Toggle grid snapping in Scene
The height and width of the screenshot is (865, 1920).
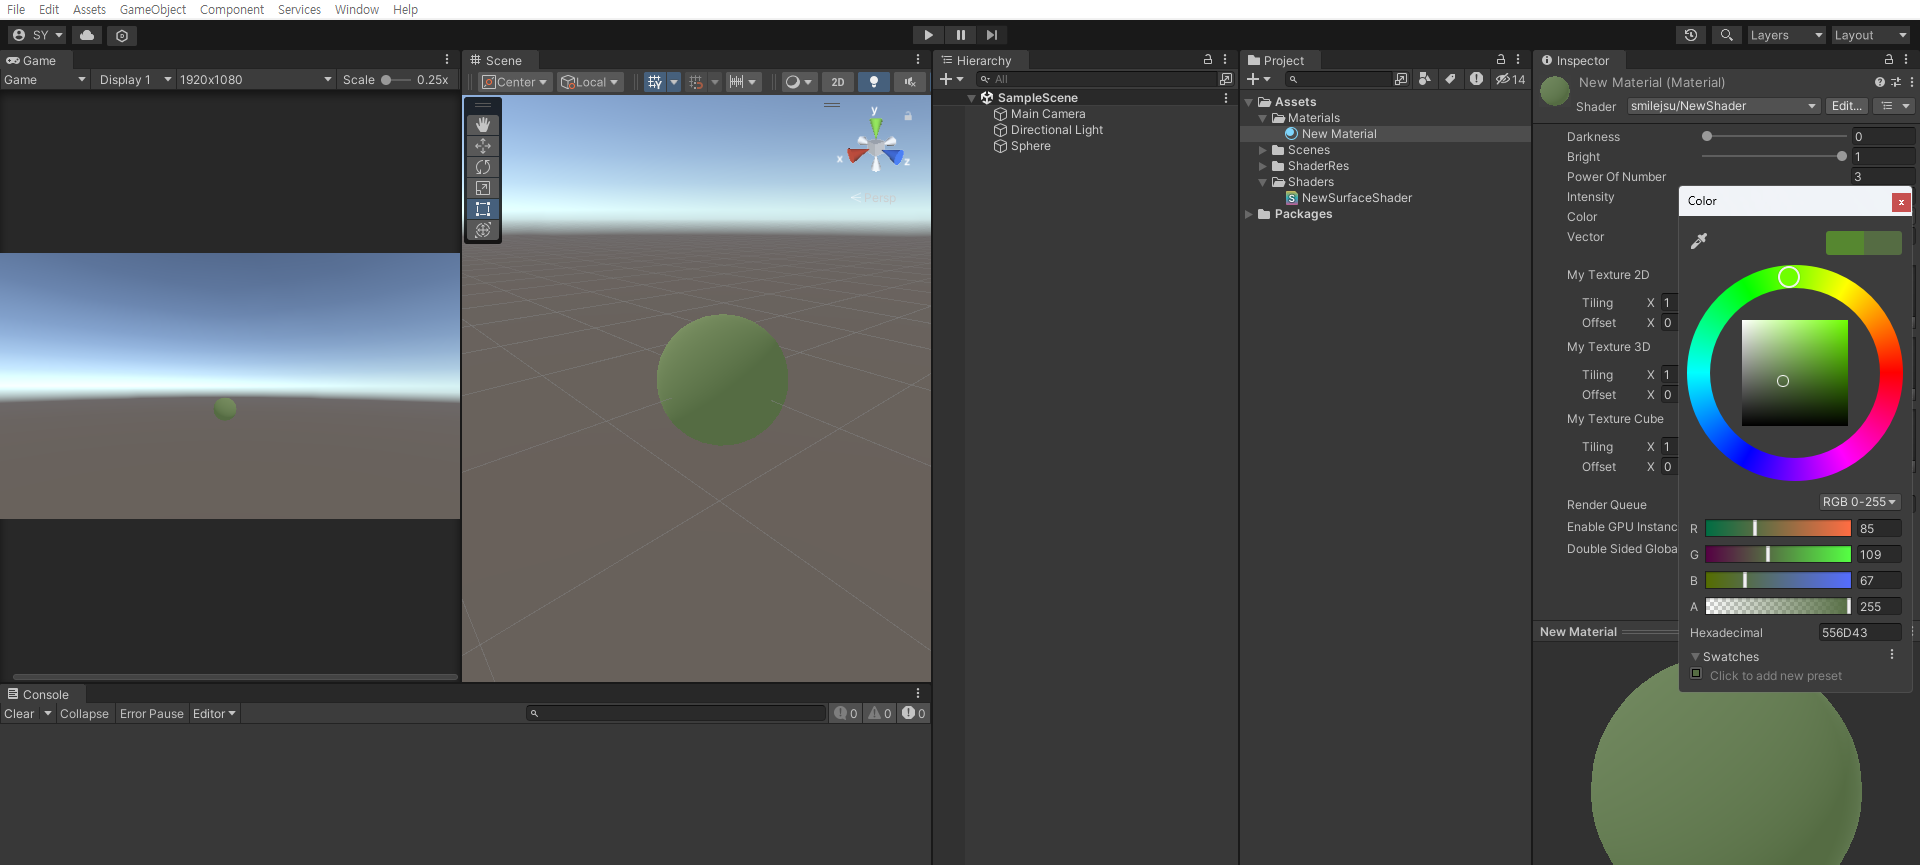696,82
